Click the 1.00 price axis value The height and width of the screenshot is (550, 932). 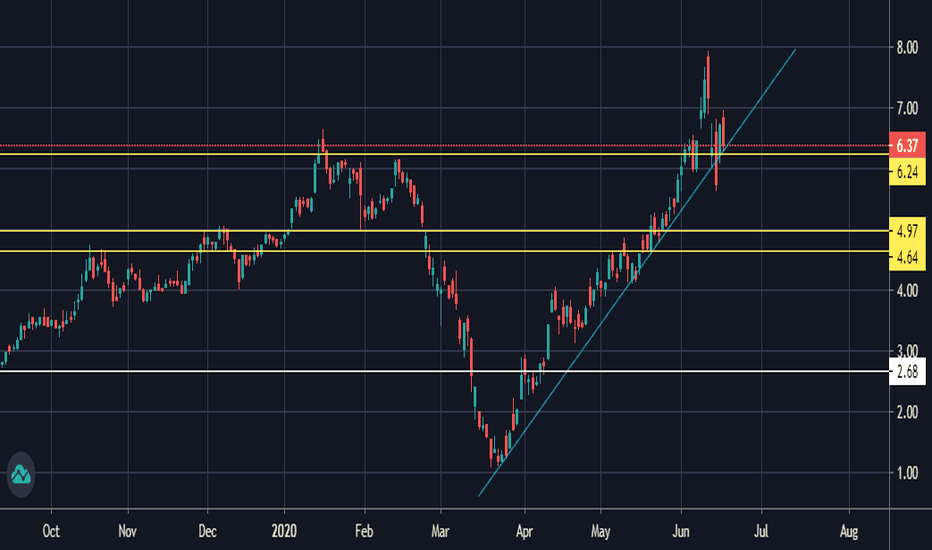[907, 473]
